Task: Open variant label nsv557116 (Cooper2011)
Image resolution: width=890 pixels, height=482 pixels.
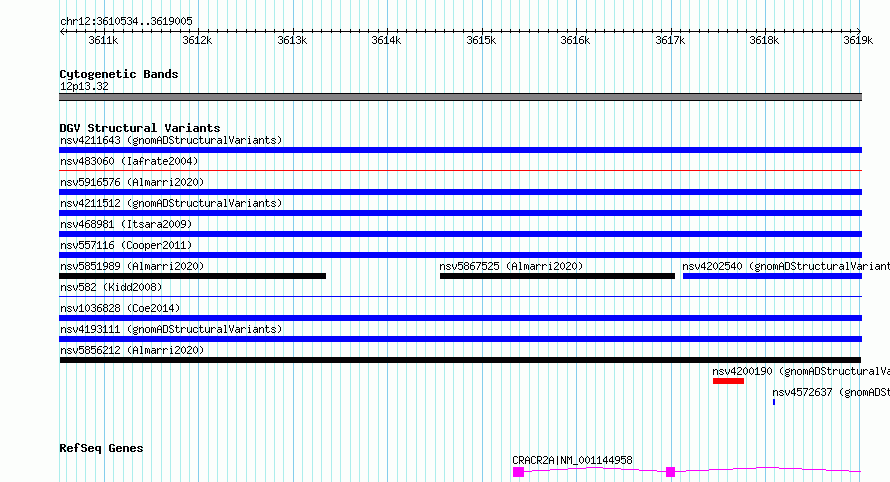Action: 126,245
